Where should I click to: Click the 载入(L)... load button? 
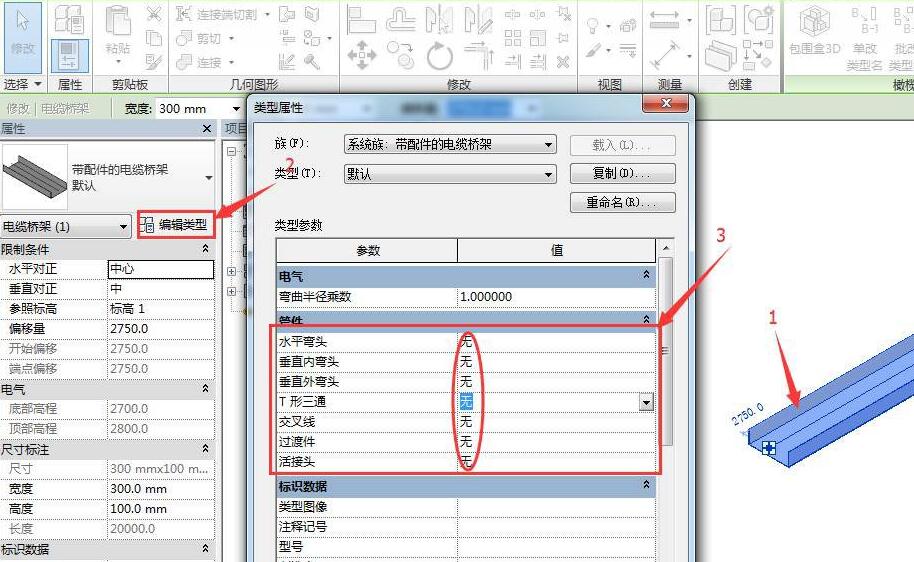pyautogui.click(x=623, y=145)
